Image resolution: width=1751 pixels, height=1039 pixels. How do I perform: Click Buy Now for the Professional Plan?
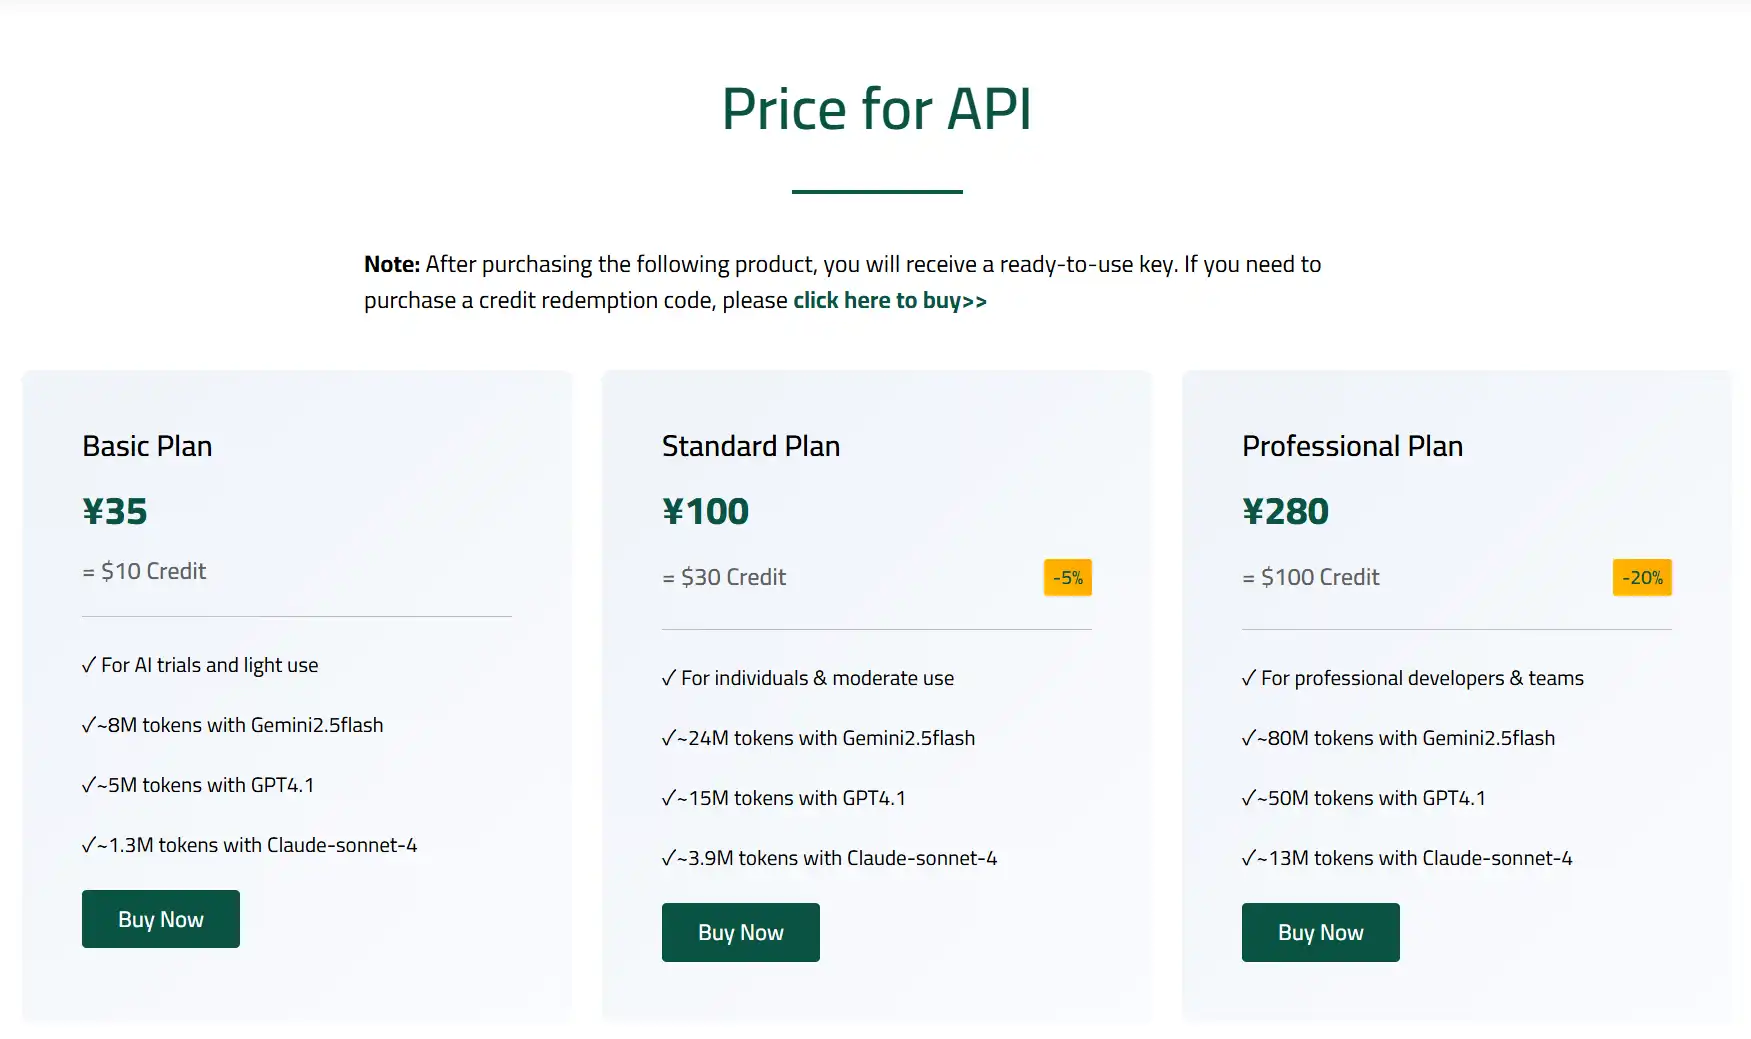[1321, 932]
